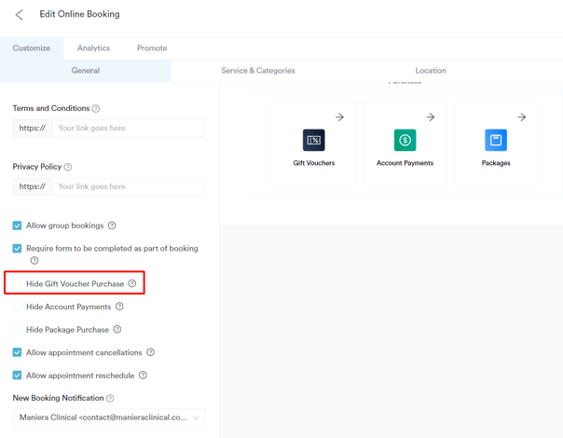Show help for Hide Gift Voucher Purchase
This screenshot has height=438, width=563.
tap(132, 283)
